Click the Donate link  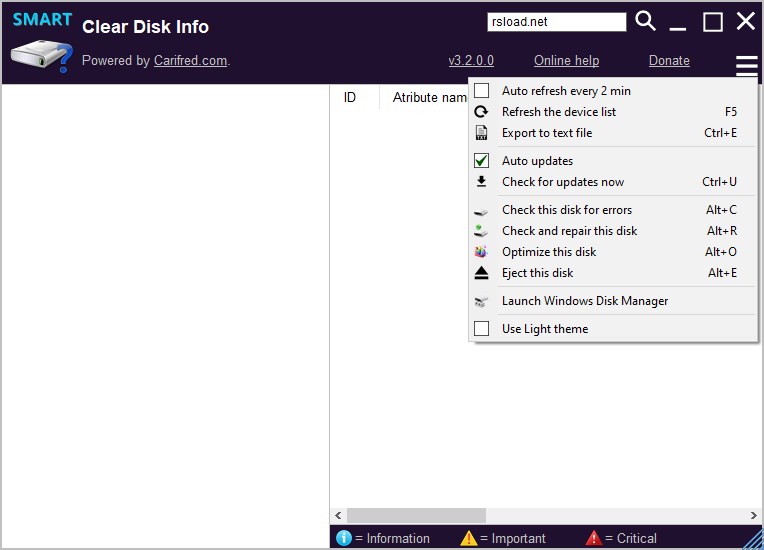point(669,60)
